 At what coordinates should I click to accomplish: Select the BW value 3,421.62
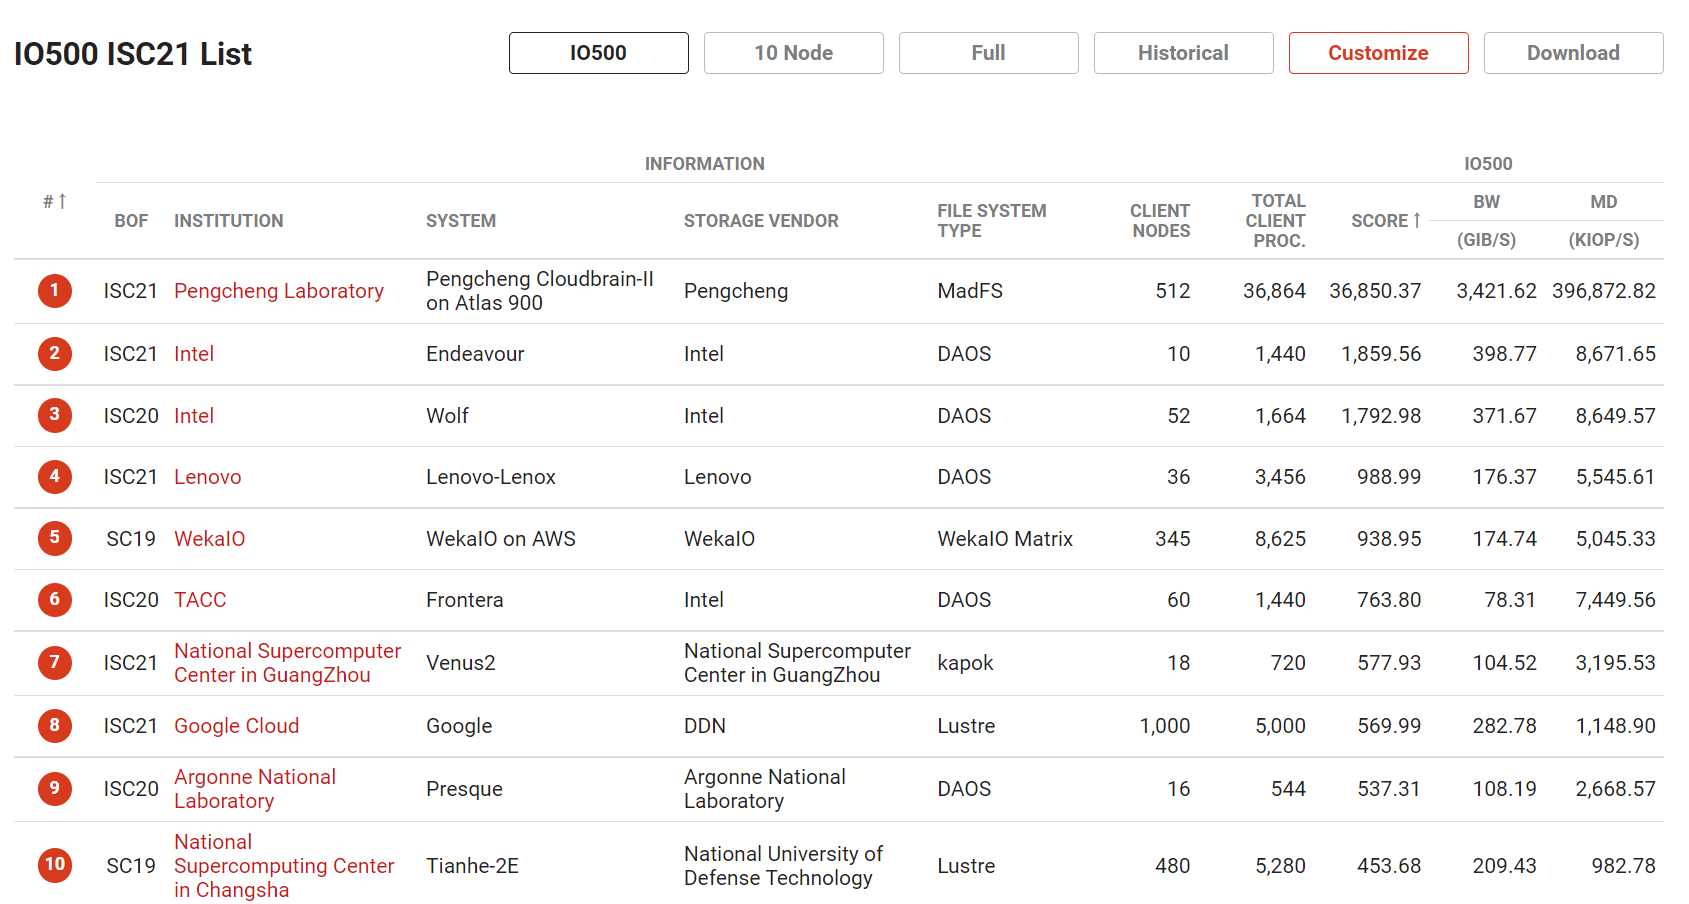tap(1496, 291)
